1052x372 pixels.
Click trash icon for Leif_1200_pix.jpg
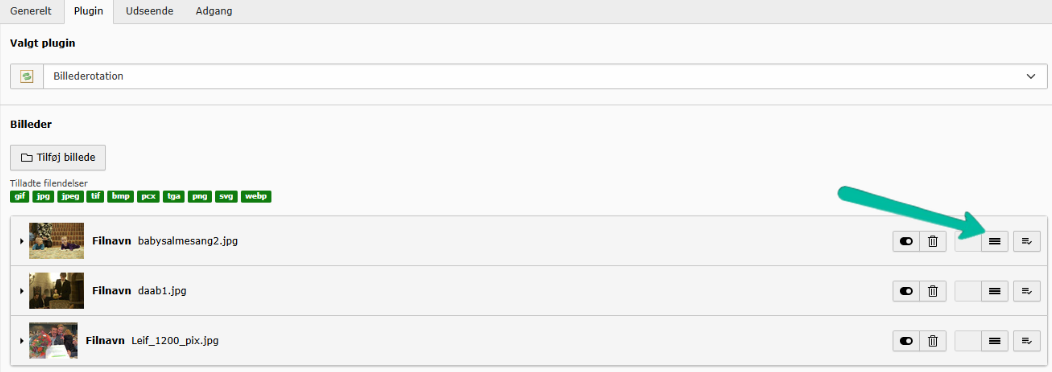click(933, 341)
